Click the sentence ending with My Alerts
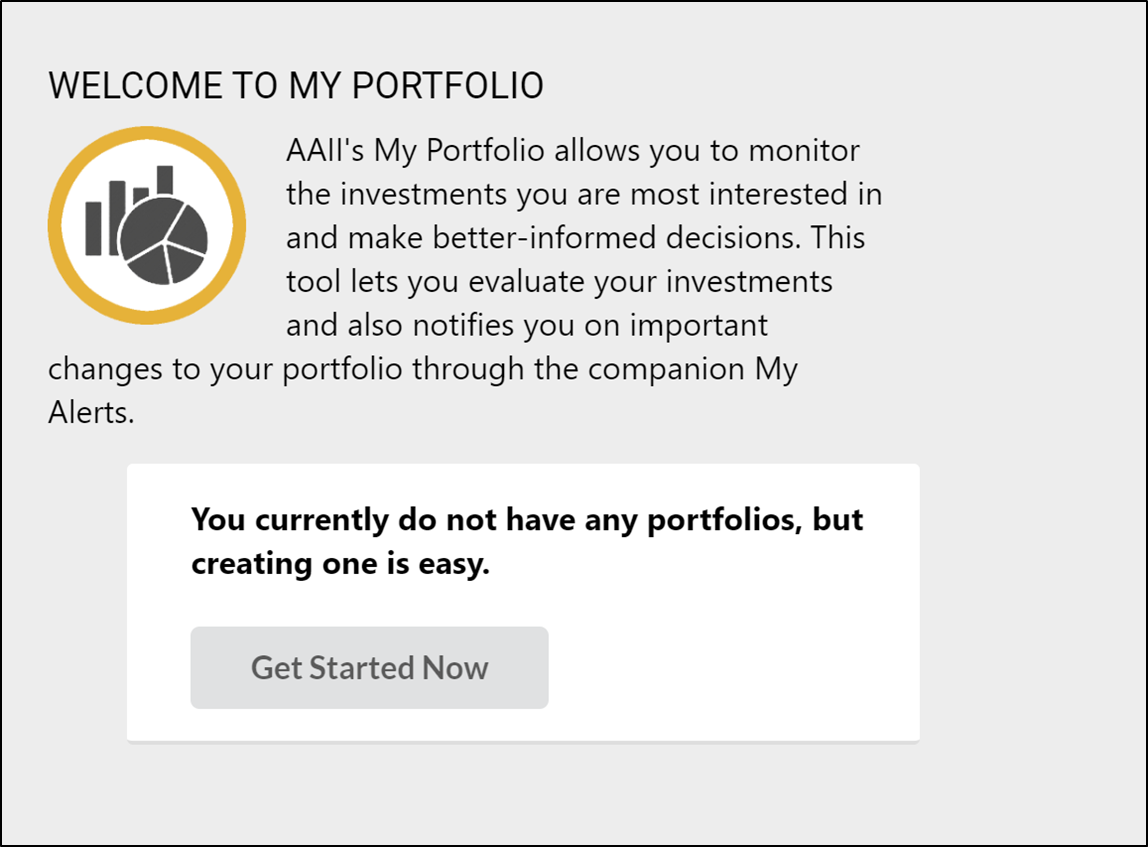 (423, 368)
